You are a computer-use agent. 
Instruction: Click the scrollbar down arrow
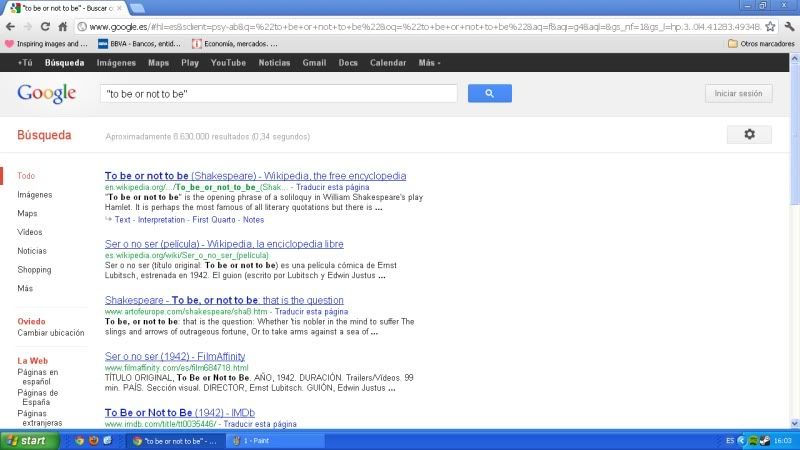point(794,423)
